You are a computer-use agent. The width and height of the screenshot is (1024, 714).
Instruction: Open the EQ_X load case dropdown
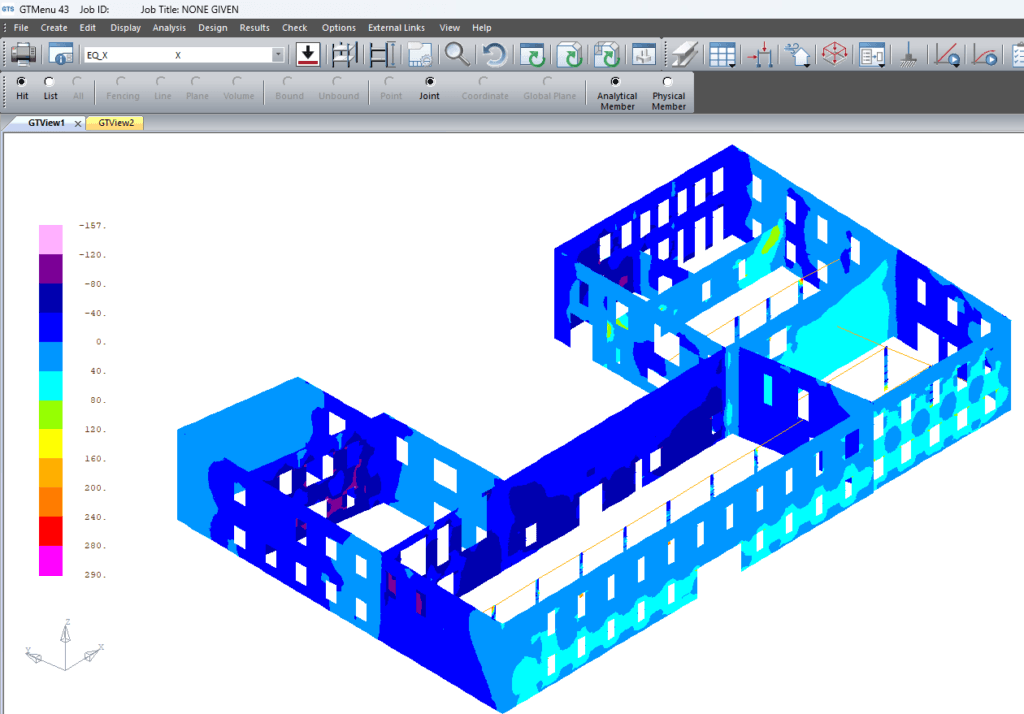click(278, 55)
